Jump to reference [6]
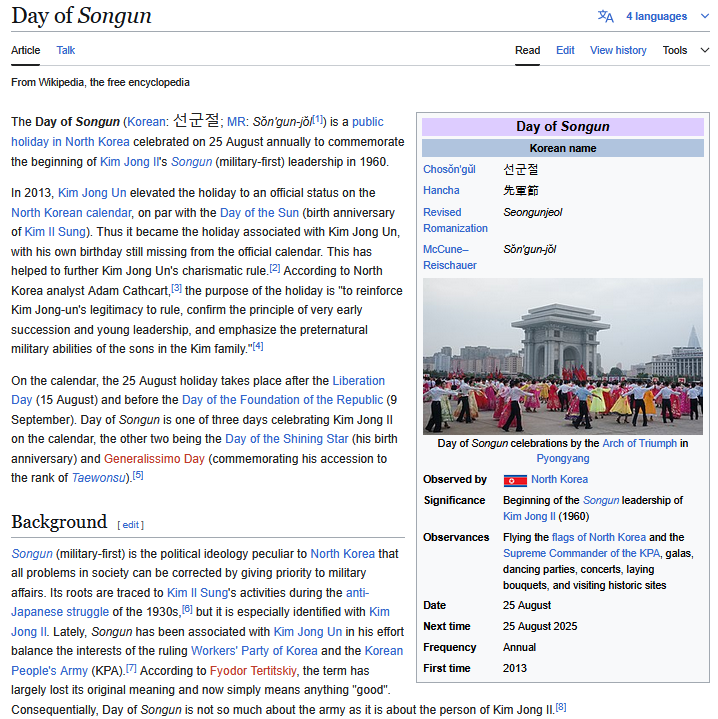718x719 pixels. click(x=187, y=609)
